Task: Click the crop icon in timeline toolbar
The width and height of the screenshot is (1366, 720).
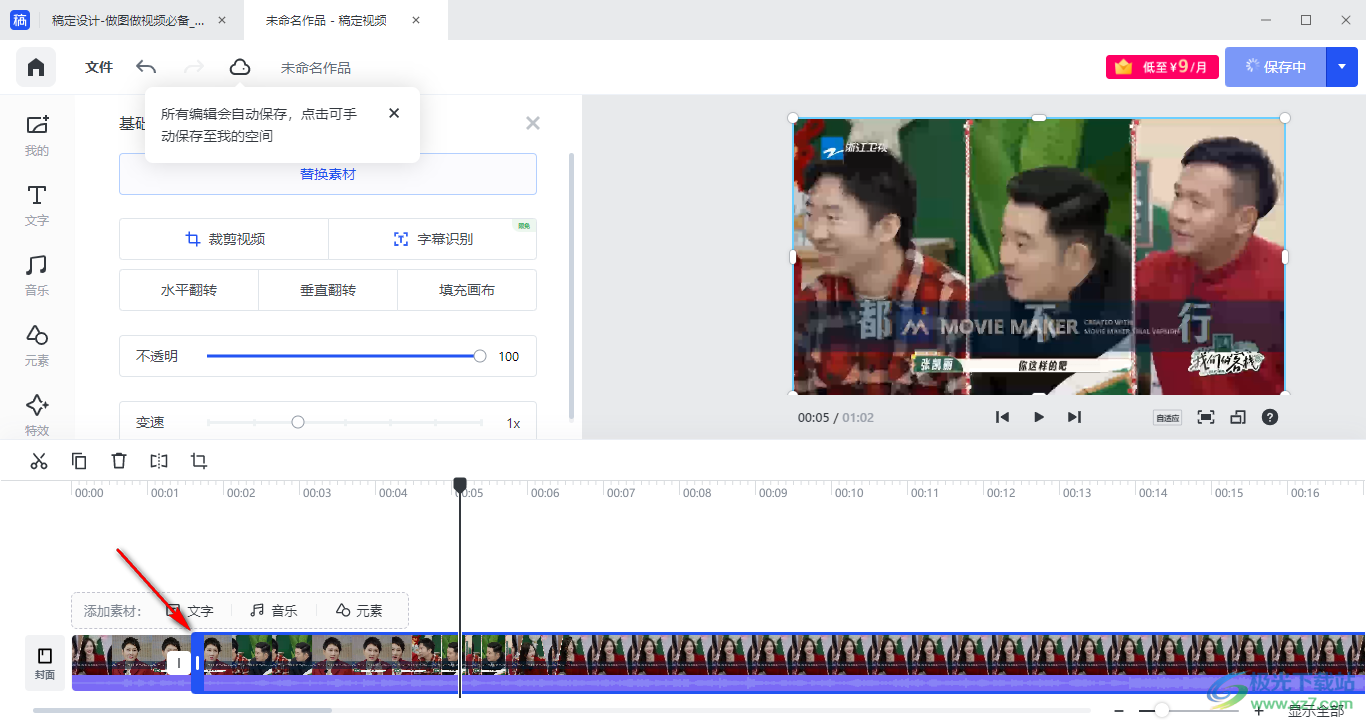Action: 199,461
